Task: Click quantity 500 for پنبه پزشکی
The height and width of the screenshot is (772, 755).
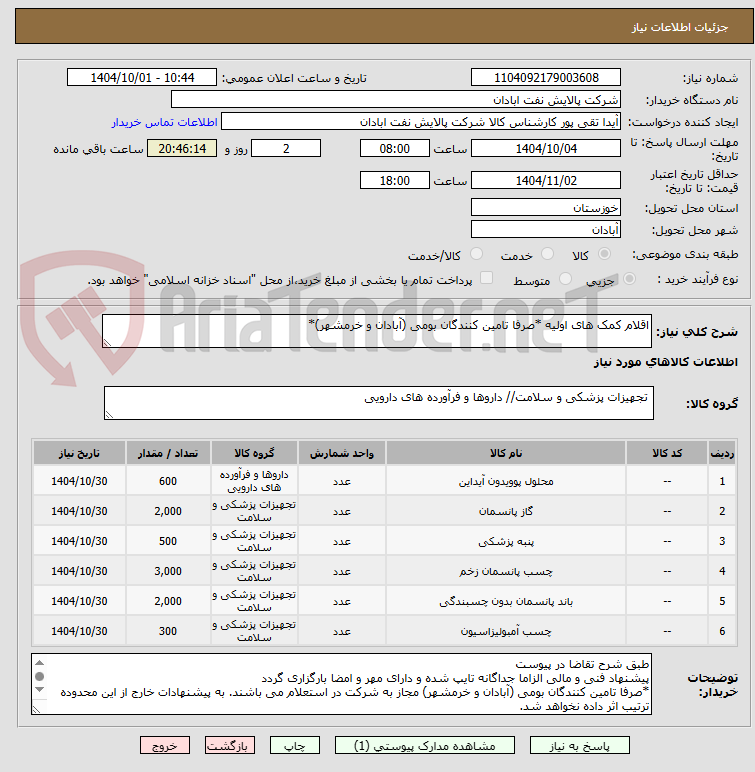Action: click(x=168, y=541)
